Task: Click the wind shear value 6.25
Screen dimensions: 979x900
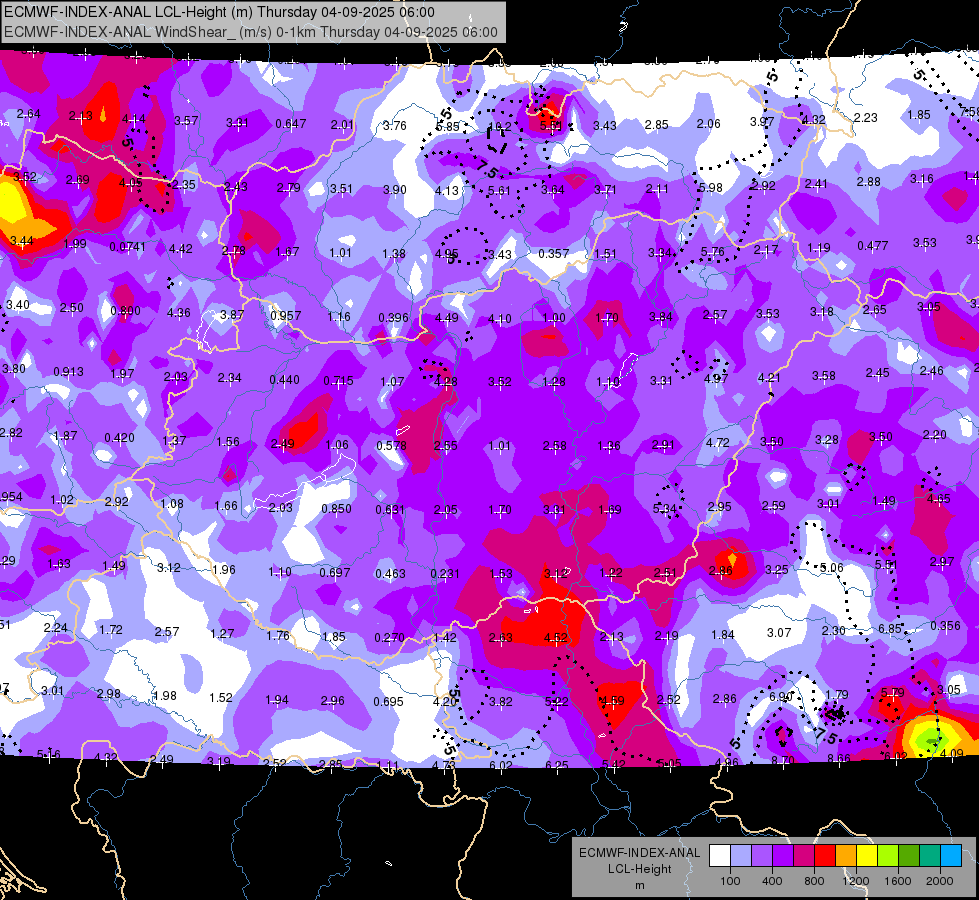Action: point(557,764)
